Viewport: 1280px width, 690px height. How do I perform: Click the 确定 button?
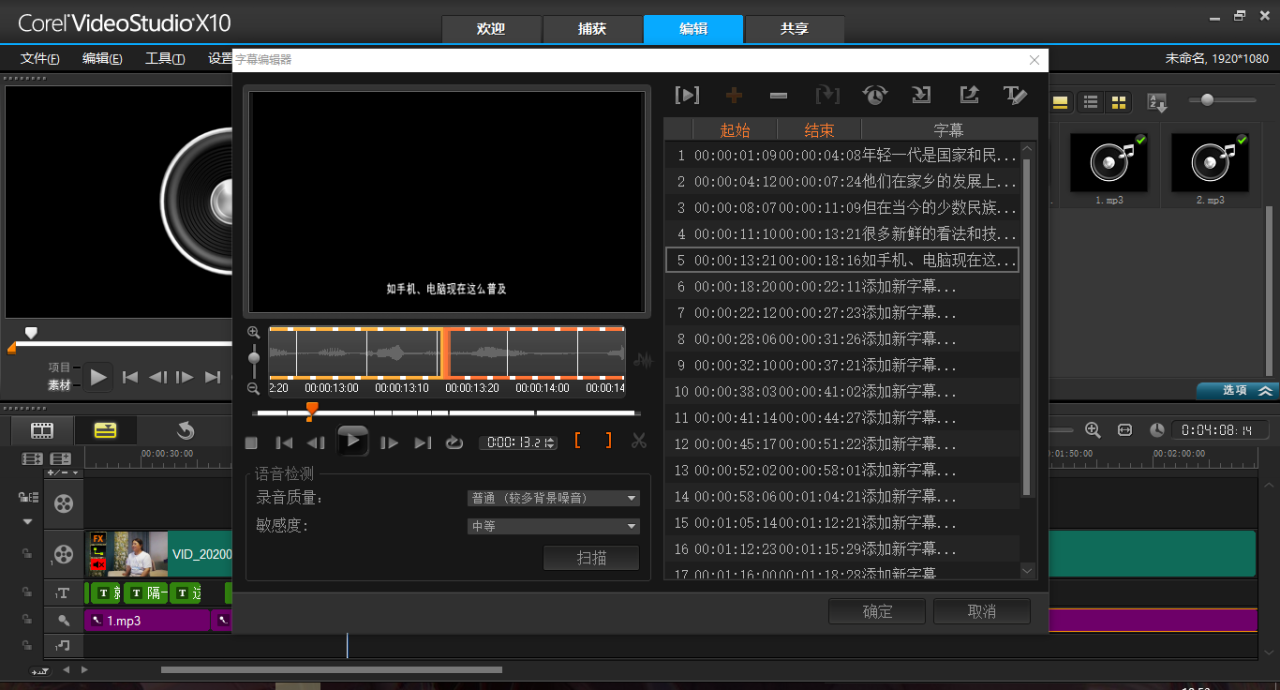(x=877, y=611)
